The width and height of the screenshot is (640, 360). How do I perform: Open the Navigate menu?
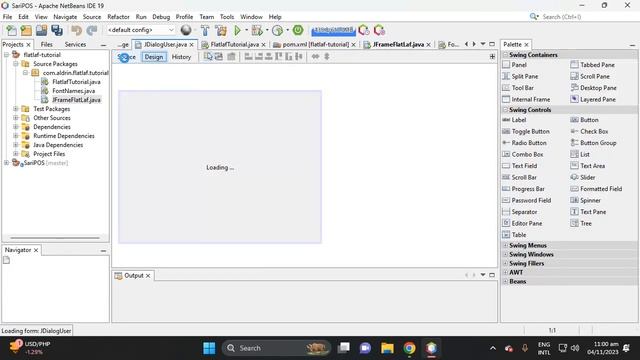point(65,17)
